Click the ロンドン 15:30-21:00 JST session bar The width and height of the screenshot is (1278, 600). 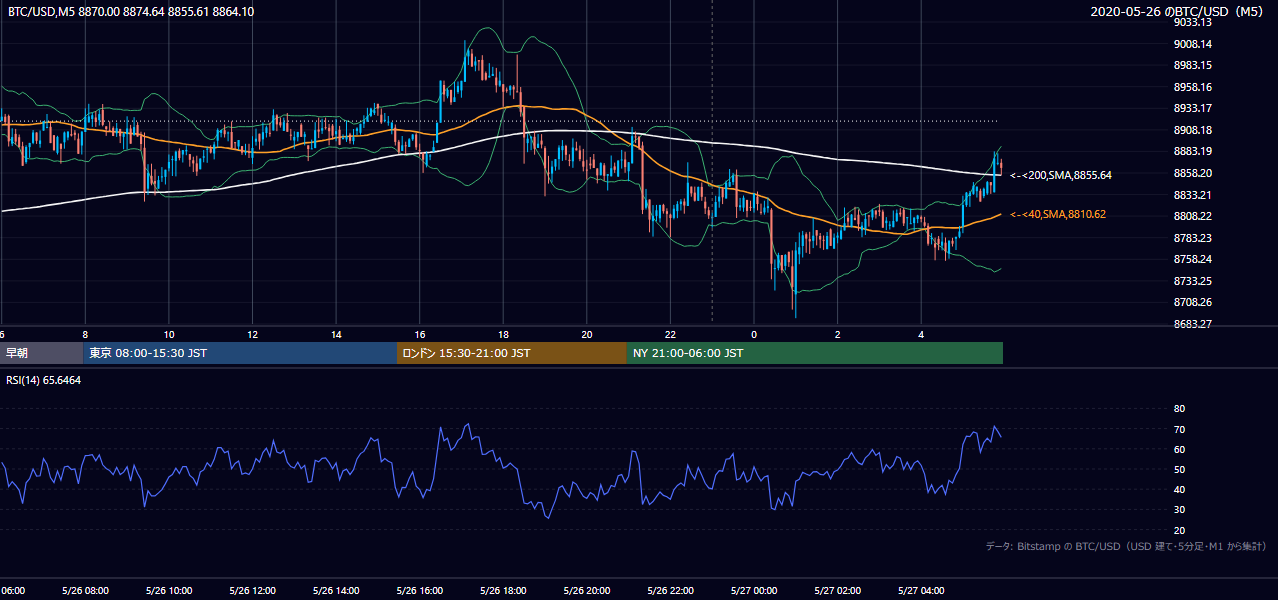512,353
